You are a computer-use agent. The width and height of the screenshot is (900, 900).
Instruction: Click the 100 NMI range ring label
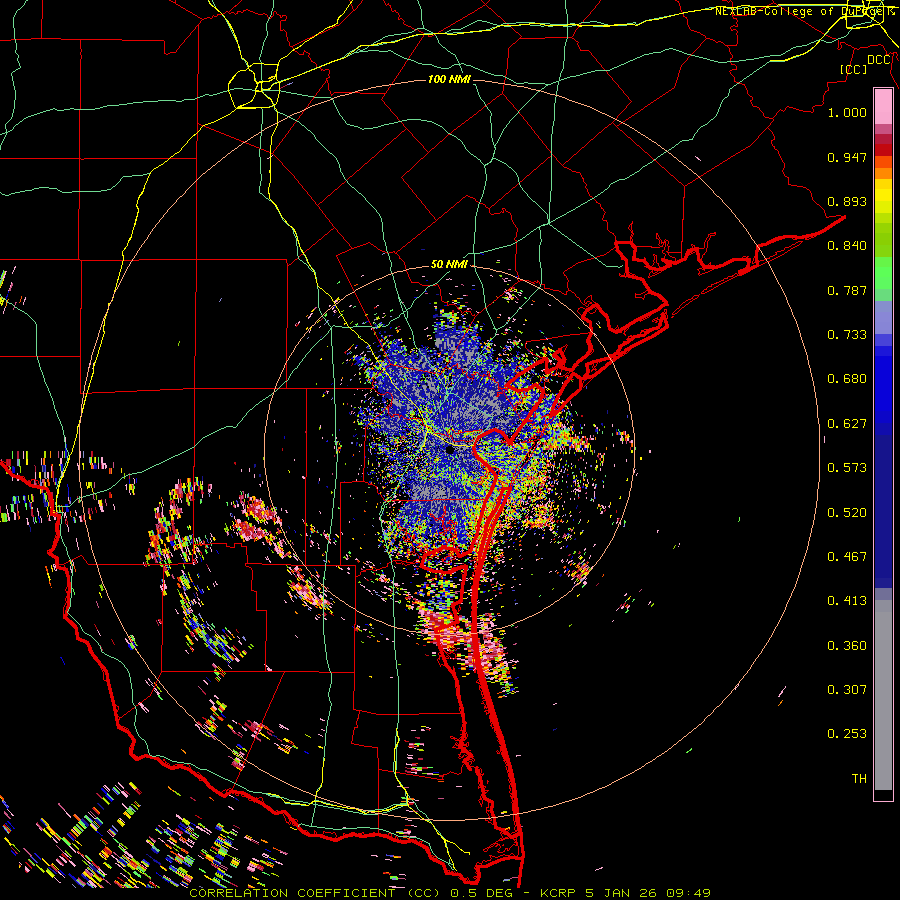[449, 79]
